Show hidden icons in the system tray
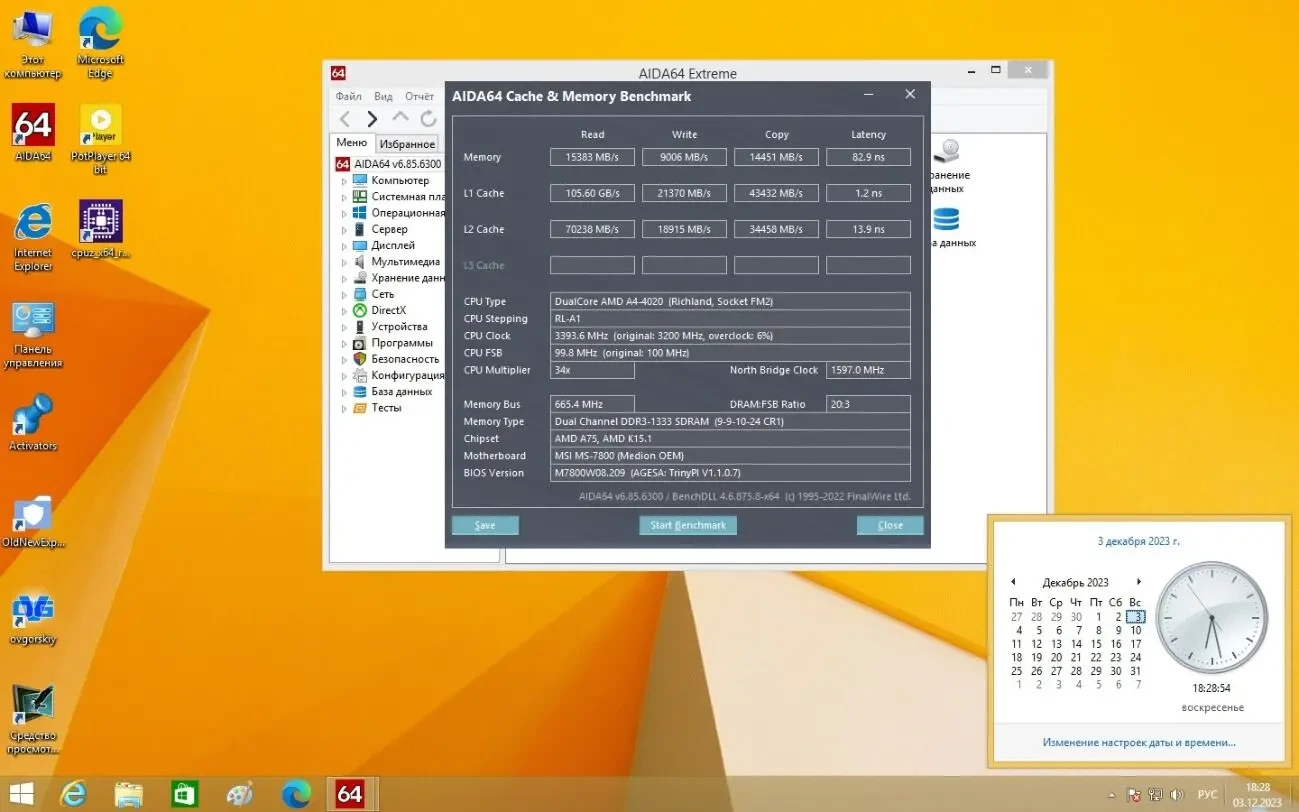 1111,795
